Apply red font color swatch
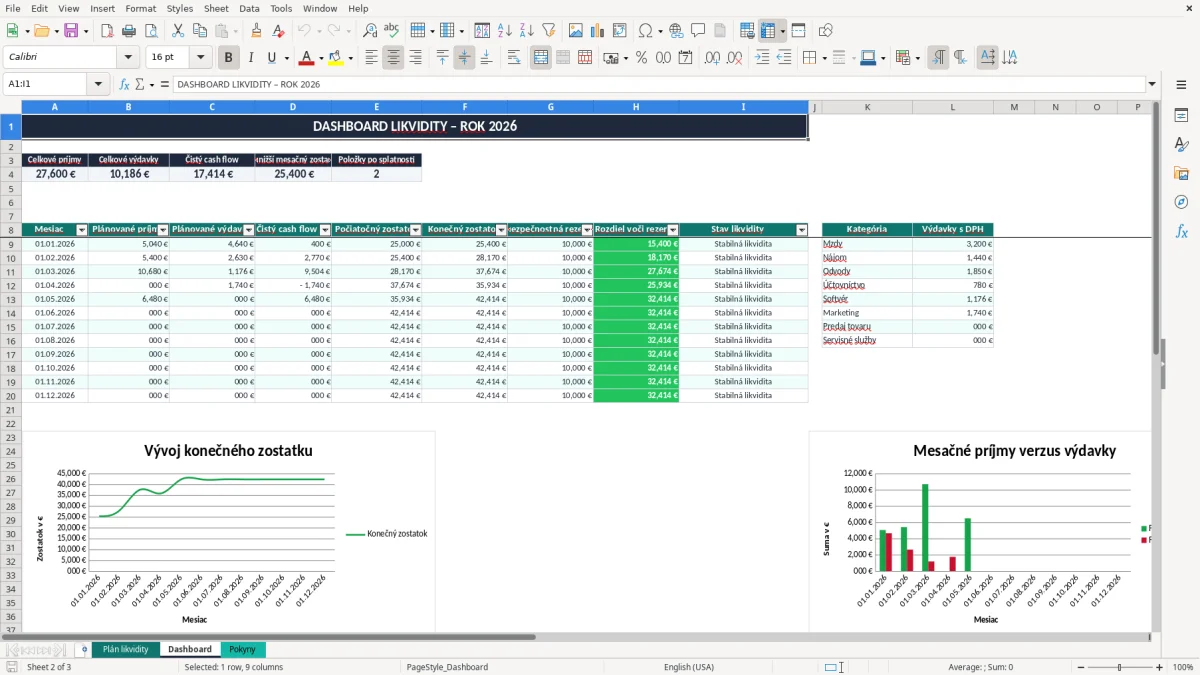 point(306,58)
